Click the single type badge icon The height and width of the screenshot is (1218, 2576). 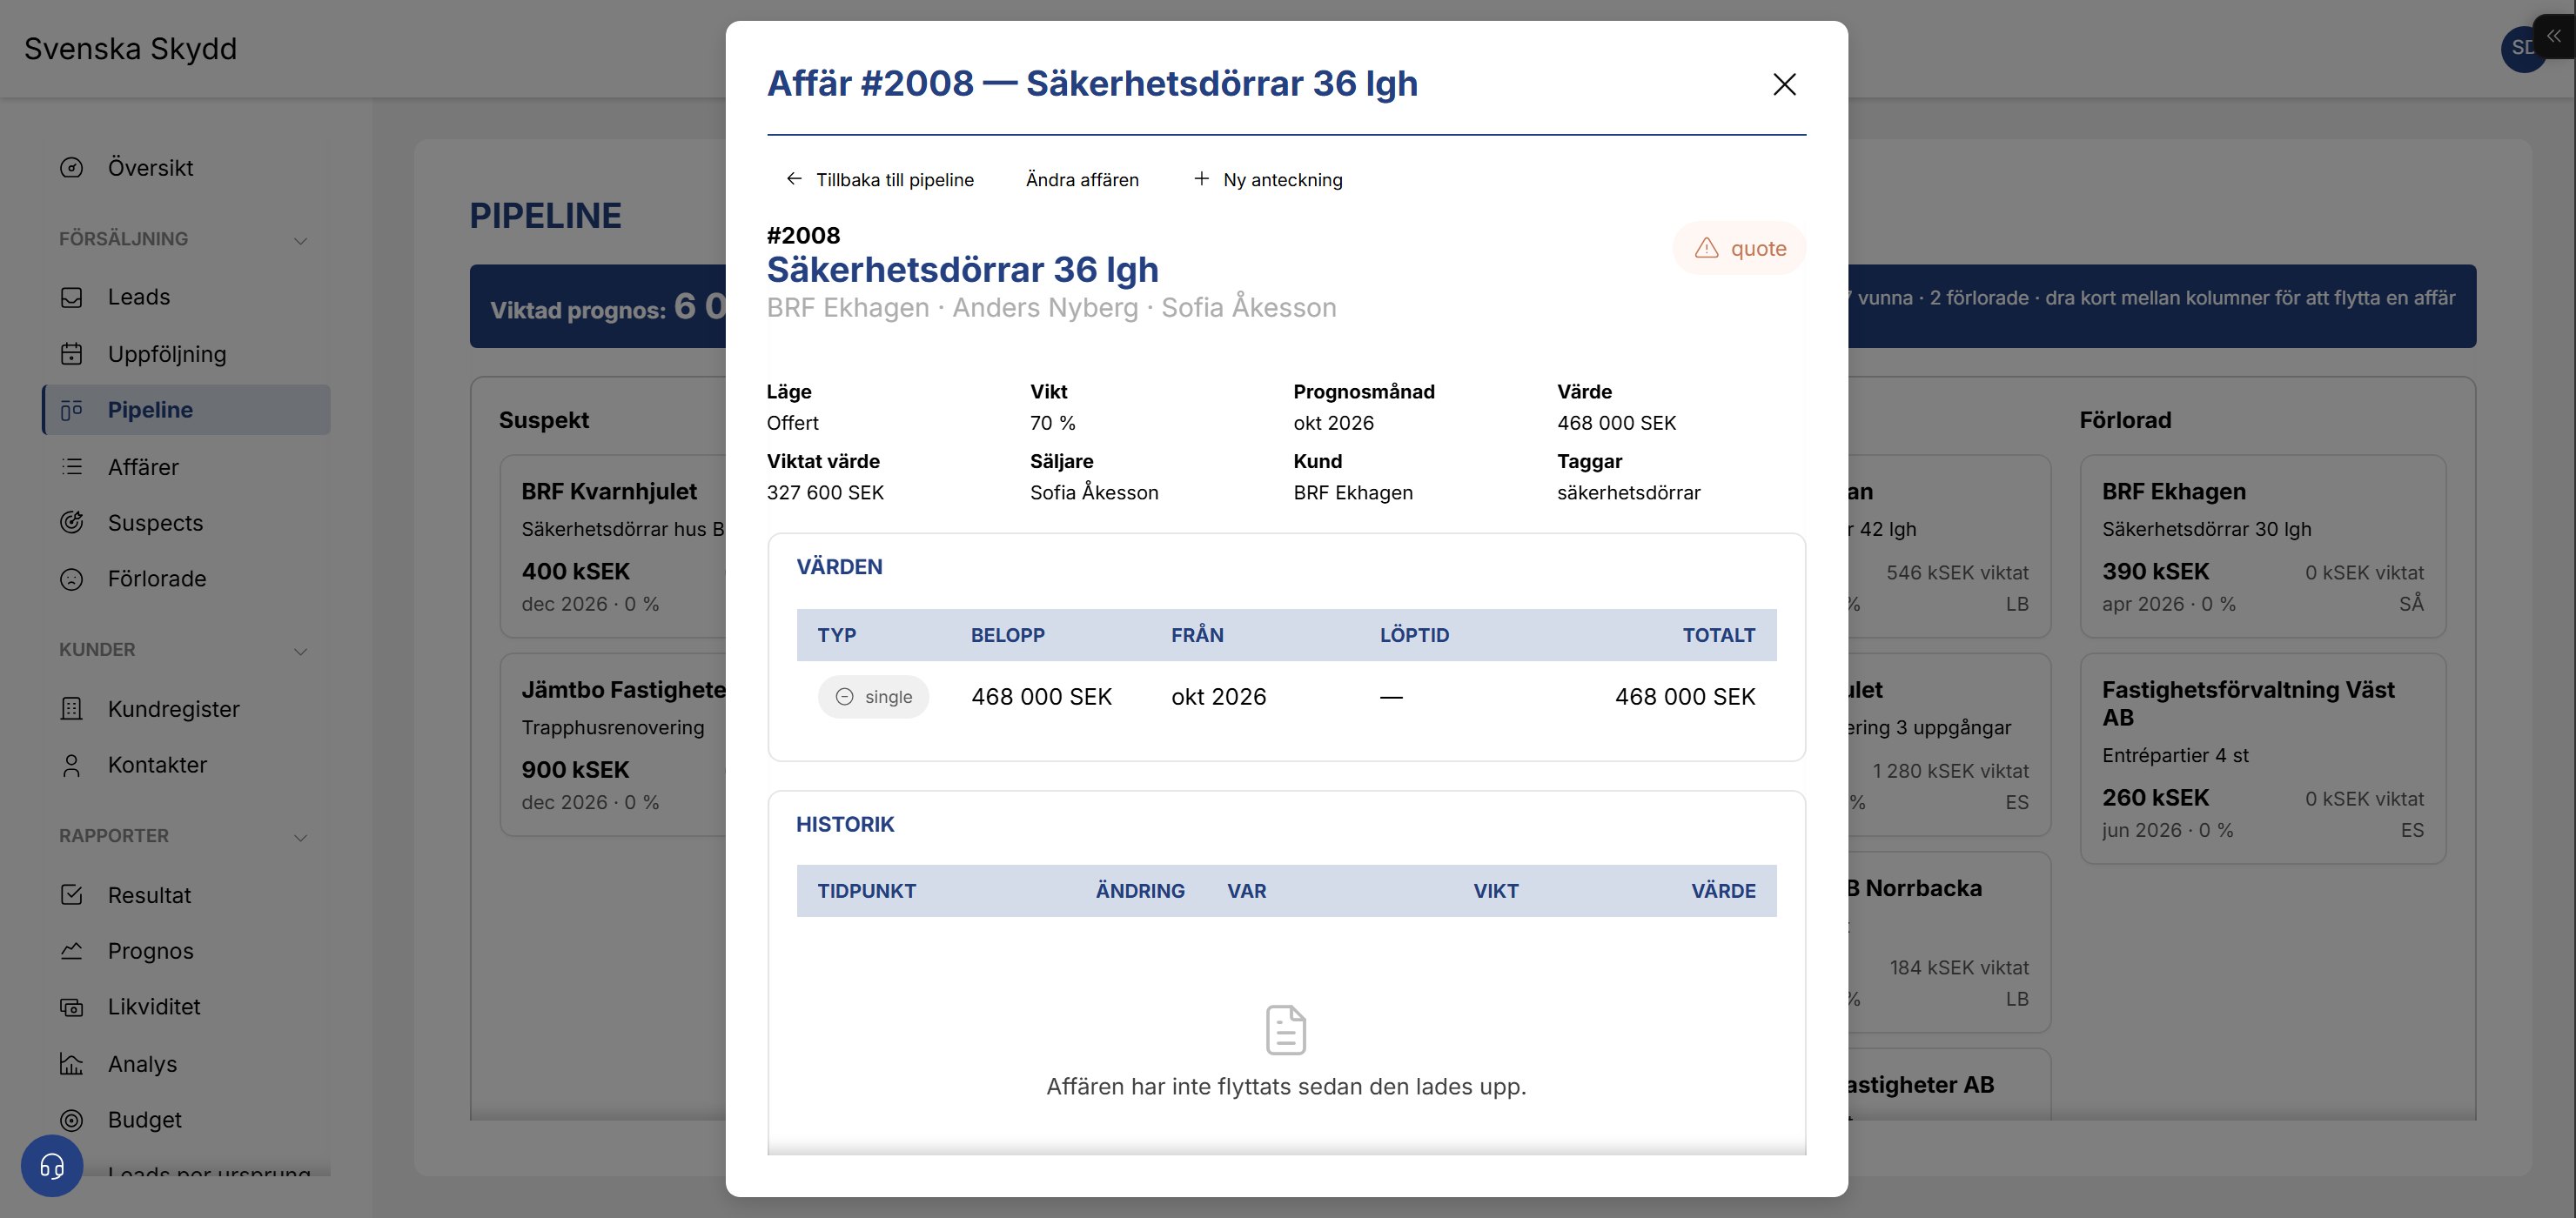point(844,697)
